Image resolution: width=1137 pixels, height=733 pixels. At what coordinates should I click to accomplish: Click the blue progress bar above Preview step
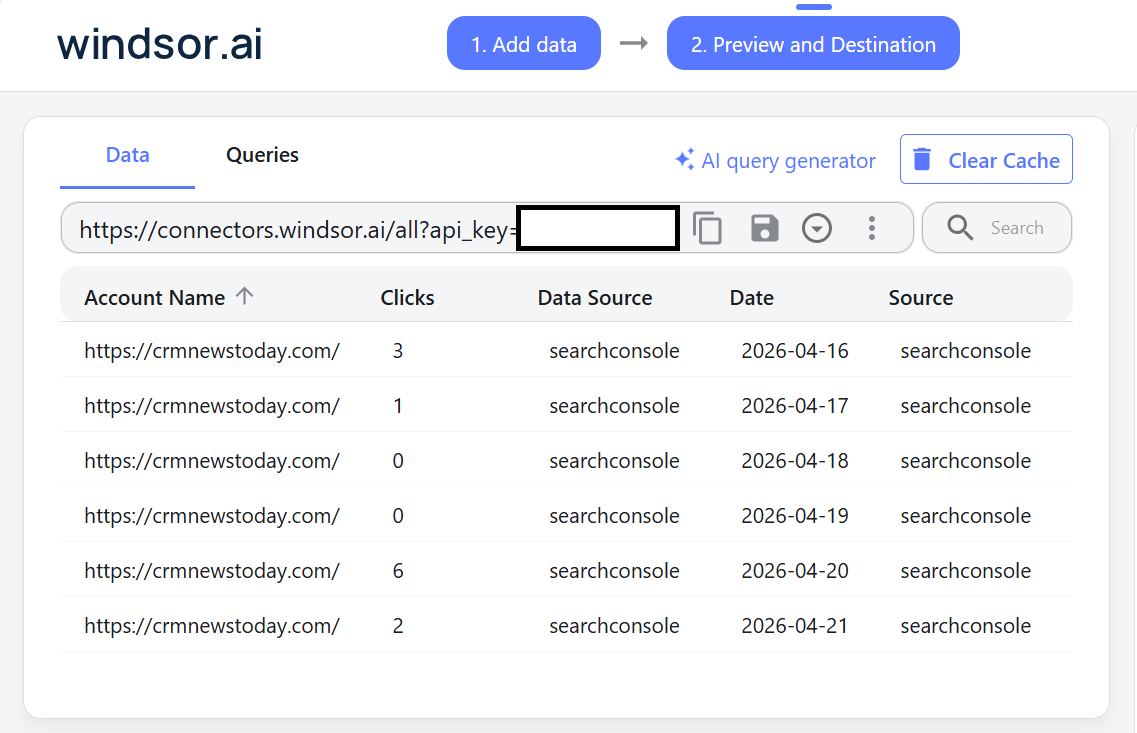(813, 6)
